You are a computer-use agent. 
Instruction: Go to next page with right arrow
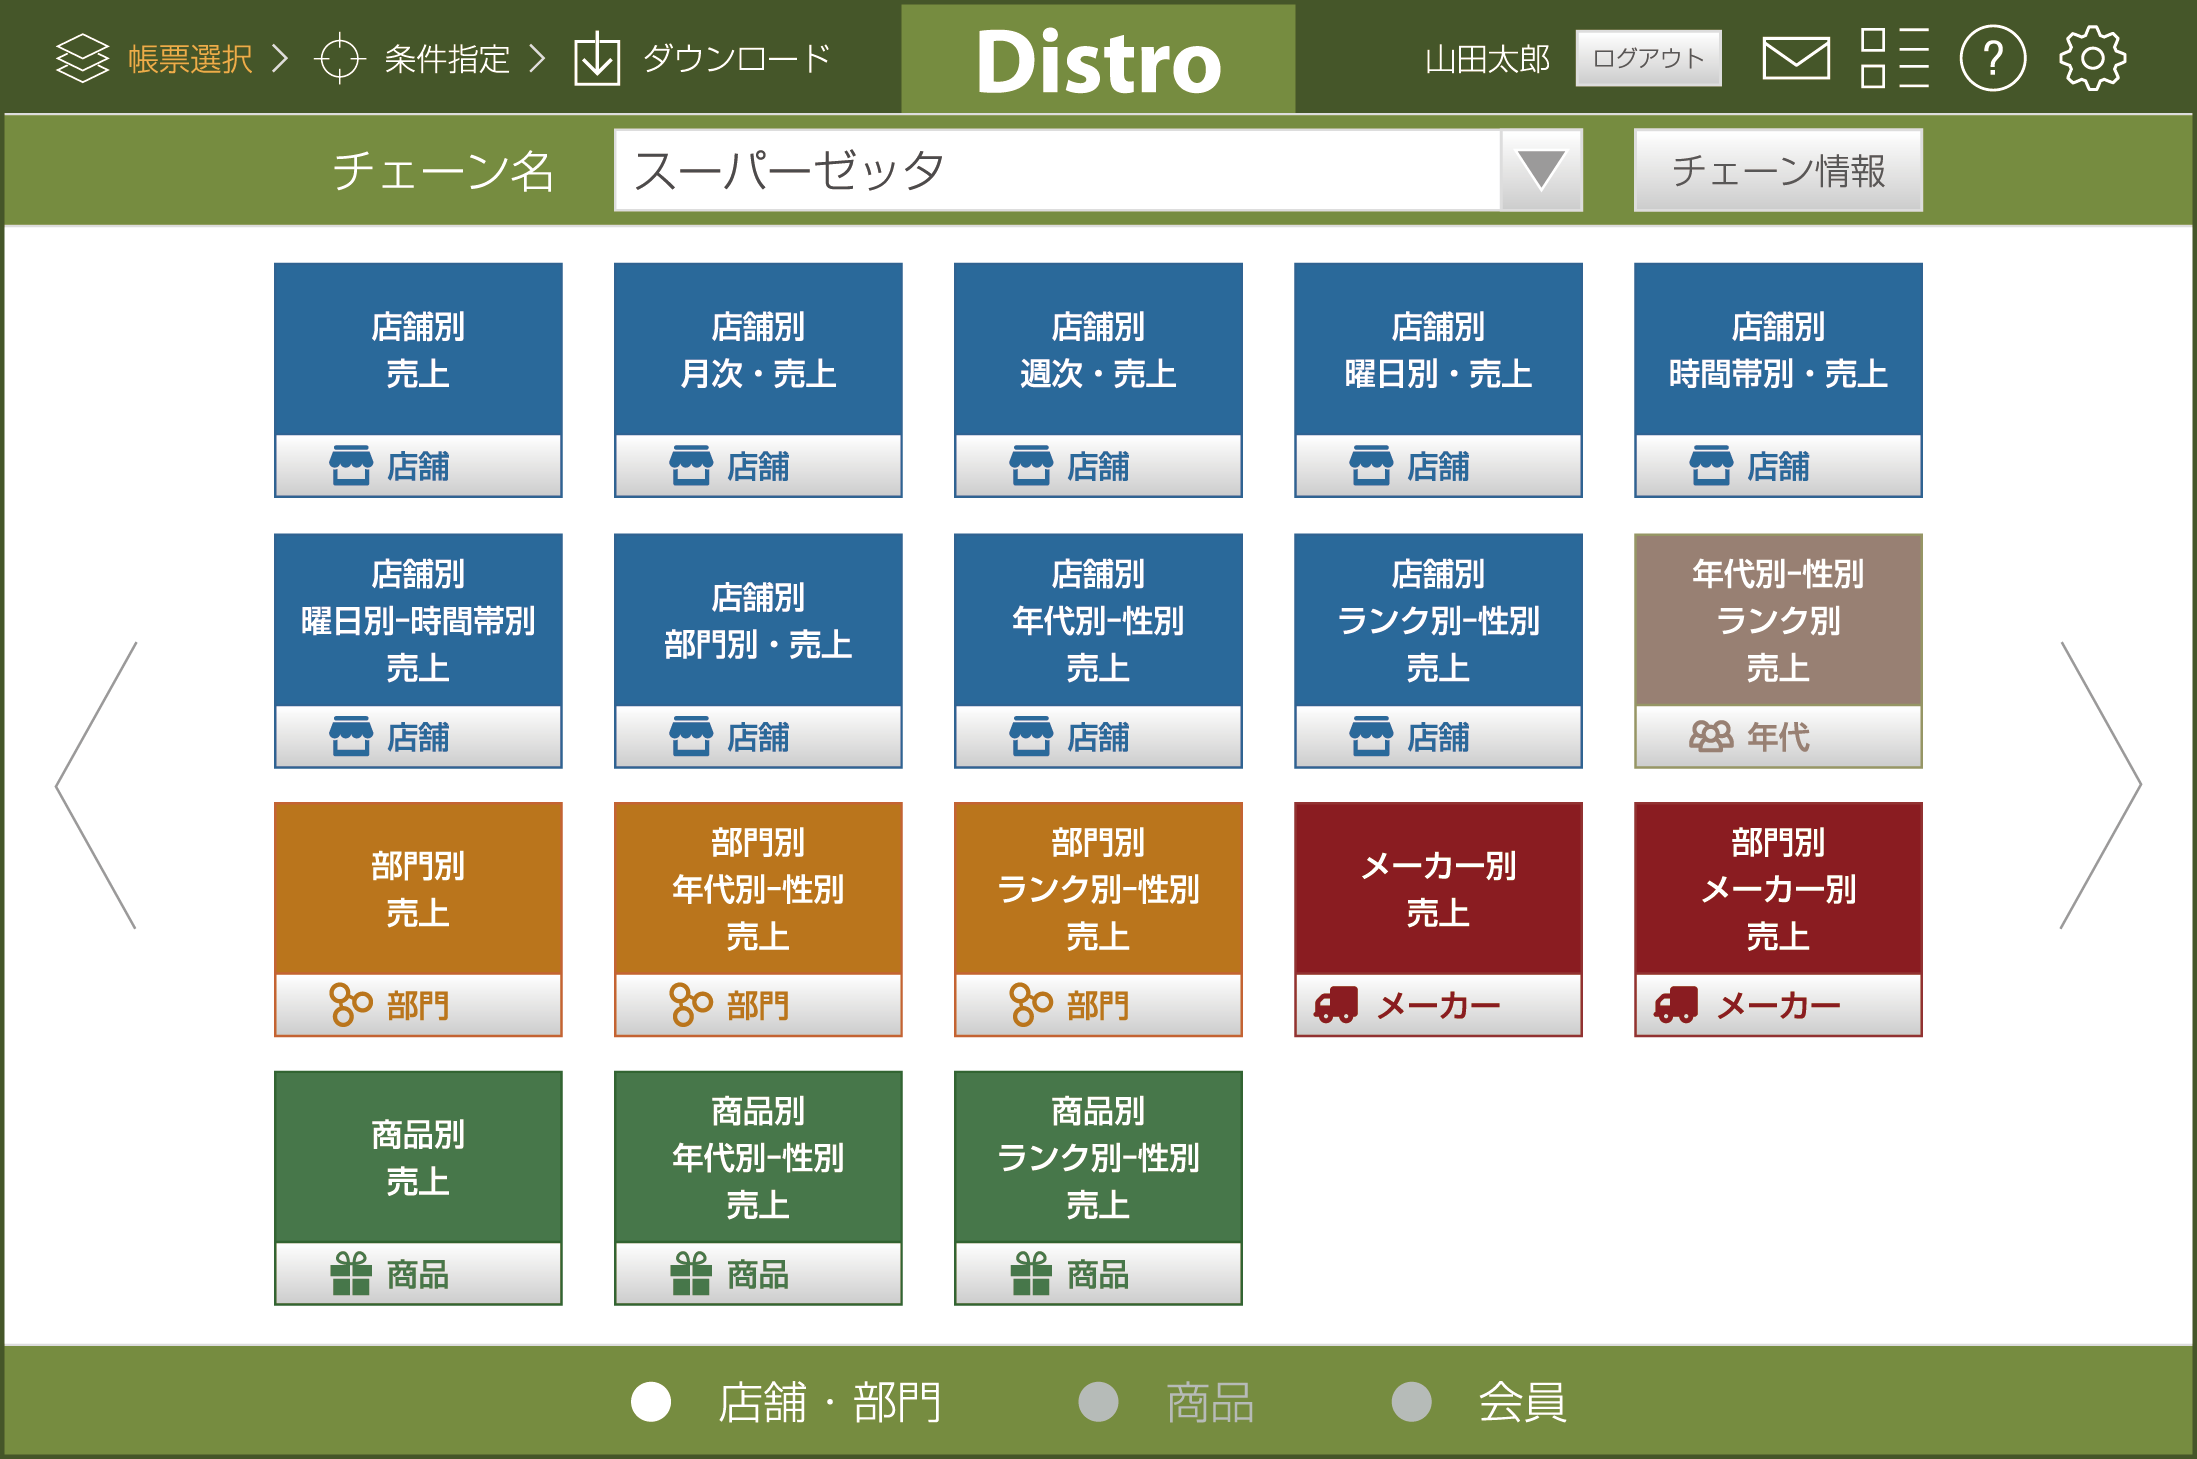(x=2100, y=785)
